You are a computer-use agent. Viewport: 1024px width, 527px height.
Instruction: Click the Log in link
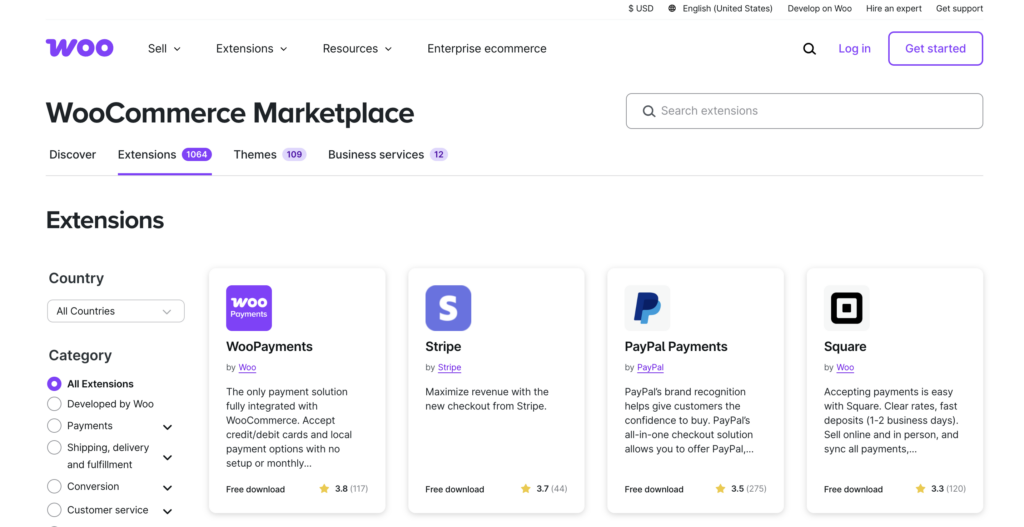coord(854,48)
